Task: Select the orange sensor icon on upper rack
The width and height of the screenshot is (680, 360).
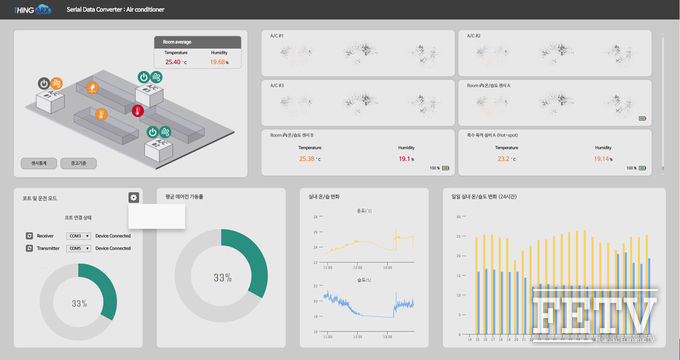Action: (x=92, y=88)
